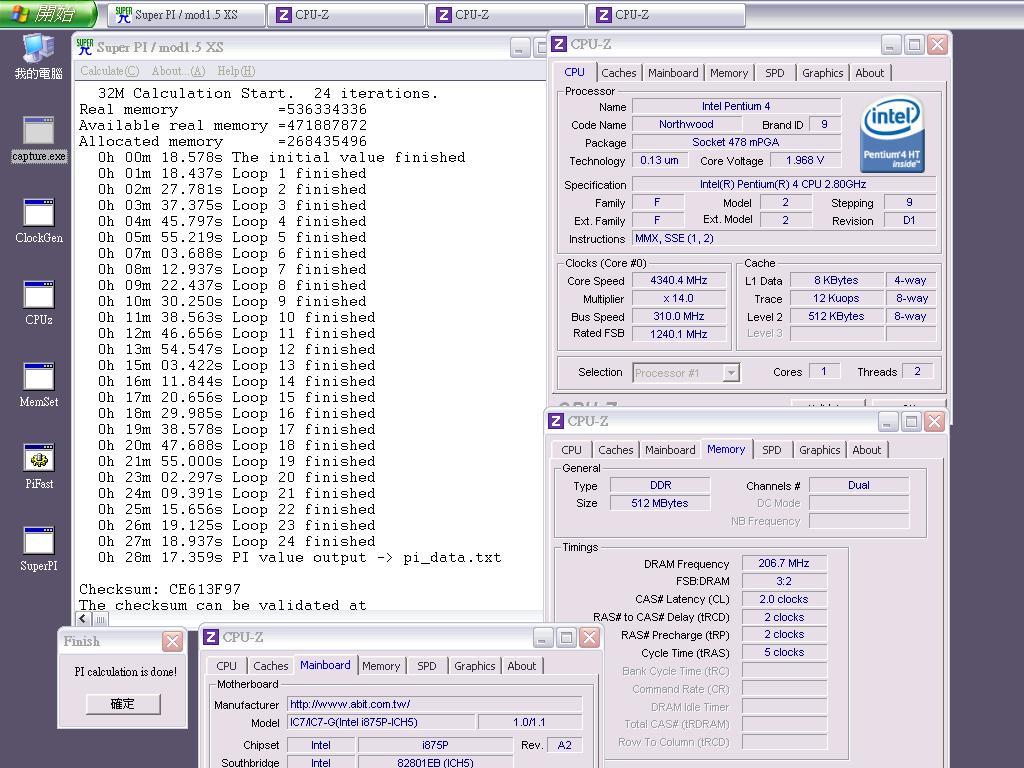The height and width of the screenshot is (768, 1024).
Task: Open the Graphics tab in the Memory CPU-Z window
Action: point(820,450)
